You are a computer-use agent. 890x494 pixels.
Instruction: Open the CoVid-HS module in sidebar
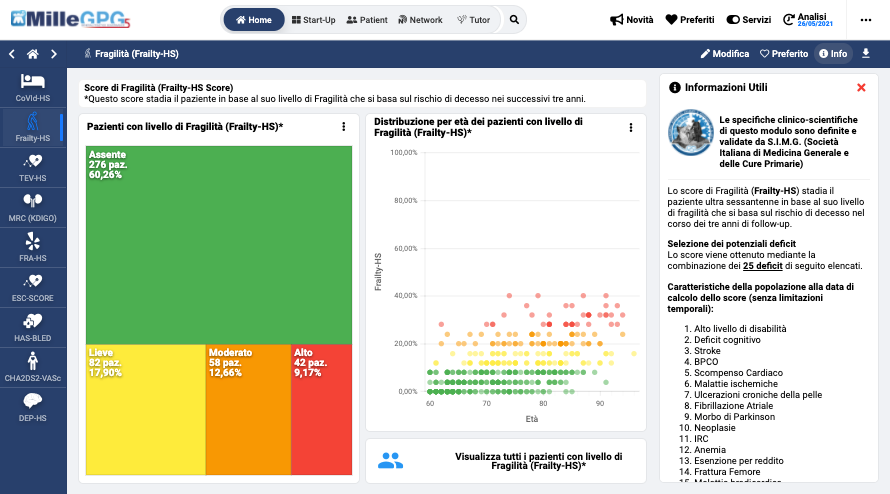coord(33,87)
